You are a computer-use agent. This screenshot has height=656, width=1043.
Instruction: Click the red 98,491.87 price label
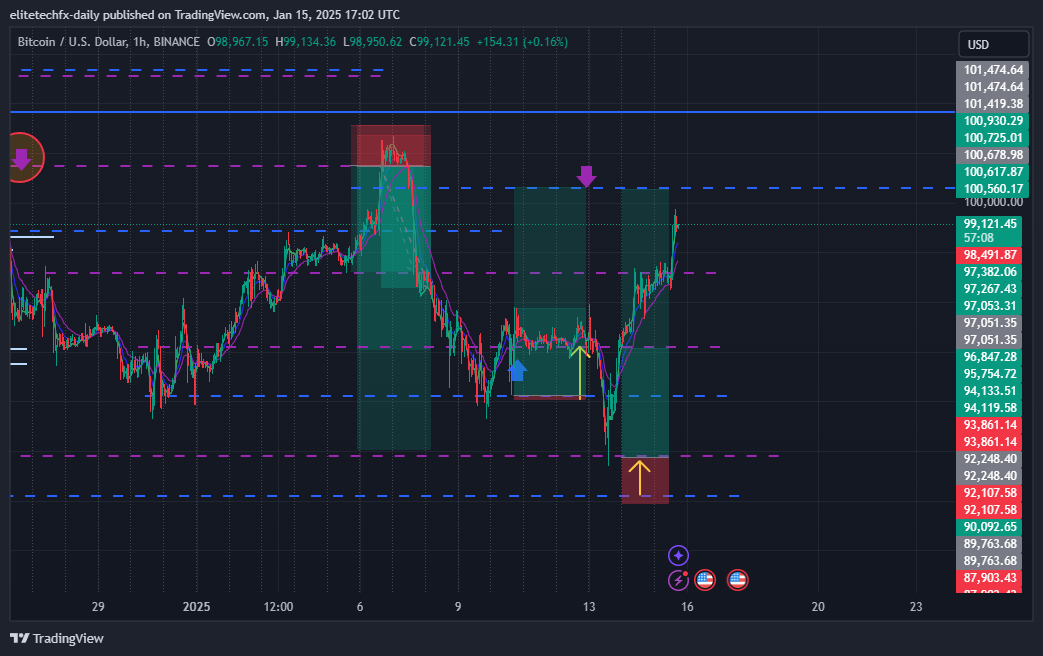tap(989, 255)
